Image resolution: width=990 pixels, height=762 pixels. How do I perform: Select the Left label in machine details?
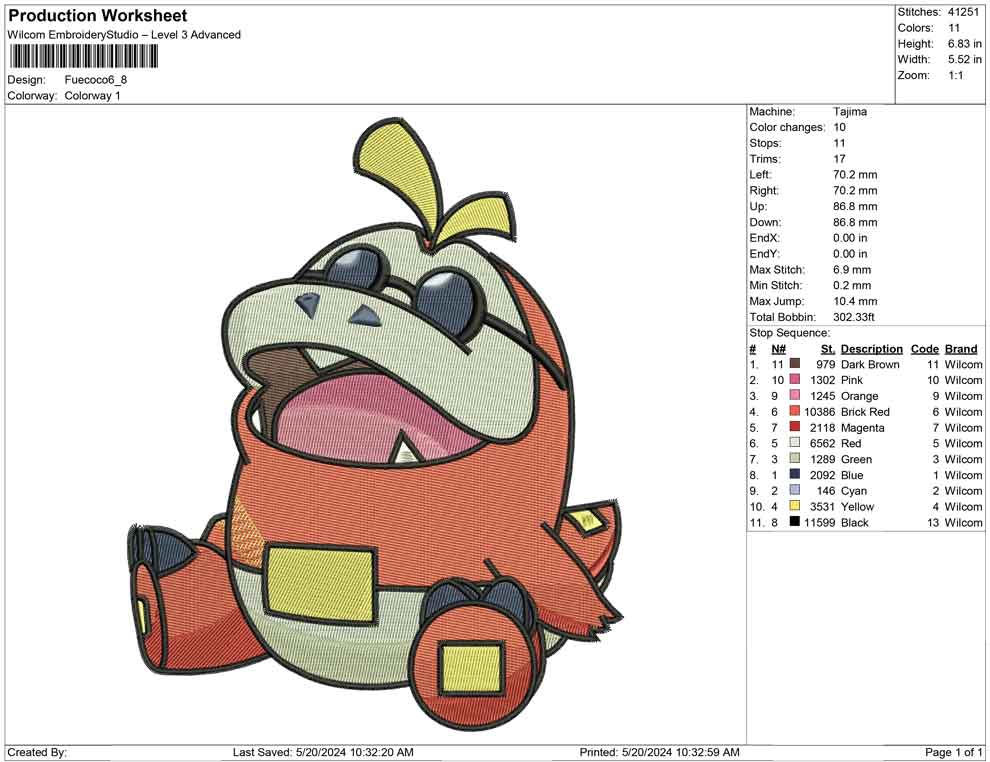[760, 175]
